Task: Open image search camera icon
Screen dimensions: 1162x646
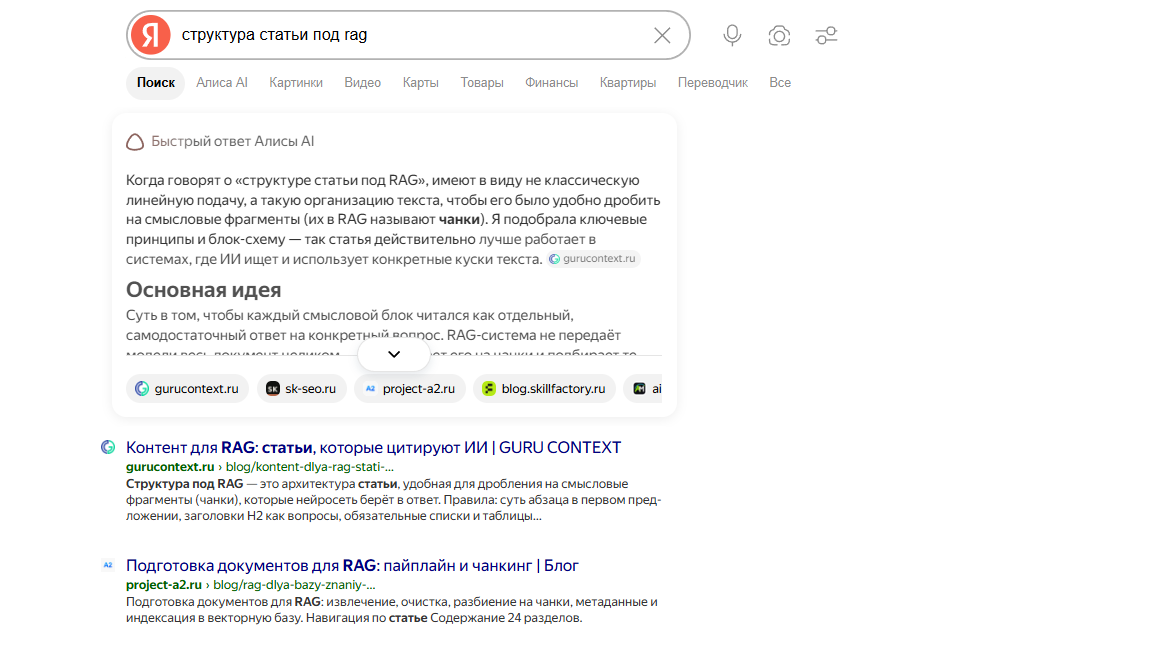Action: click(x=779, y=36)
